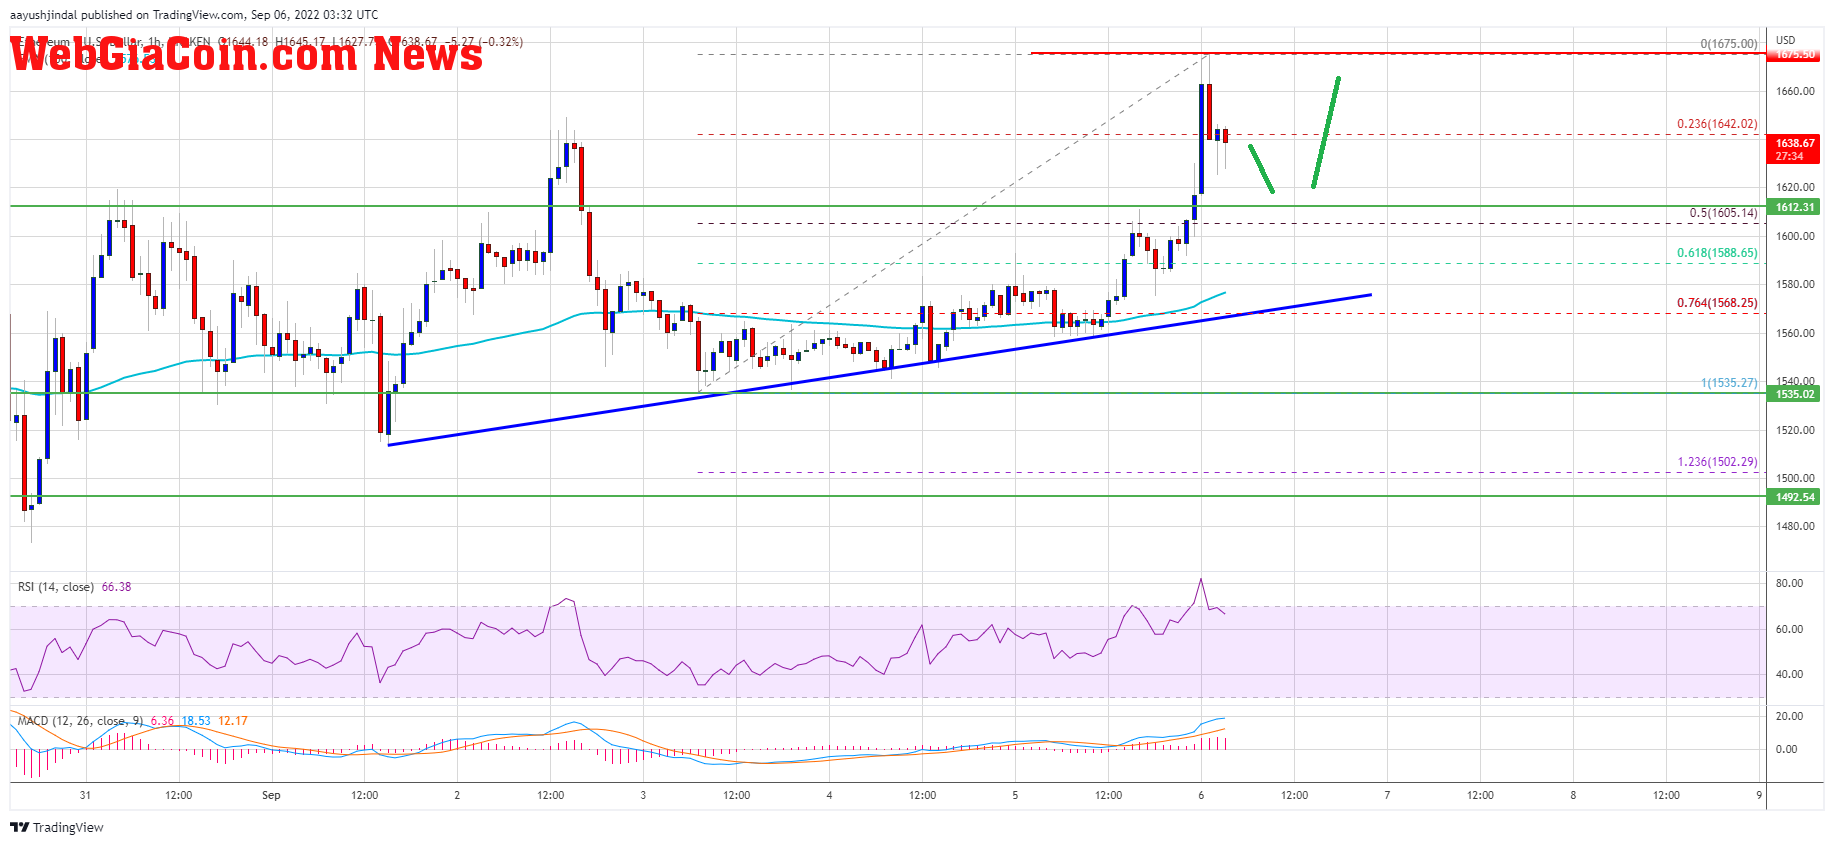Screen dimensions: 1834x845
Task: Click the 1480.00 price axis label
Action: (1795, 526)
